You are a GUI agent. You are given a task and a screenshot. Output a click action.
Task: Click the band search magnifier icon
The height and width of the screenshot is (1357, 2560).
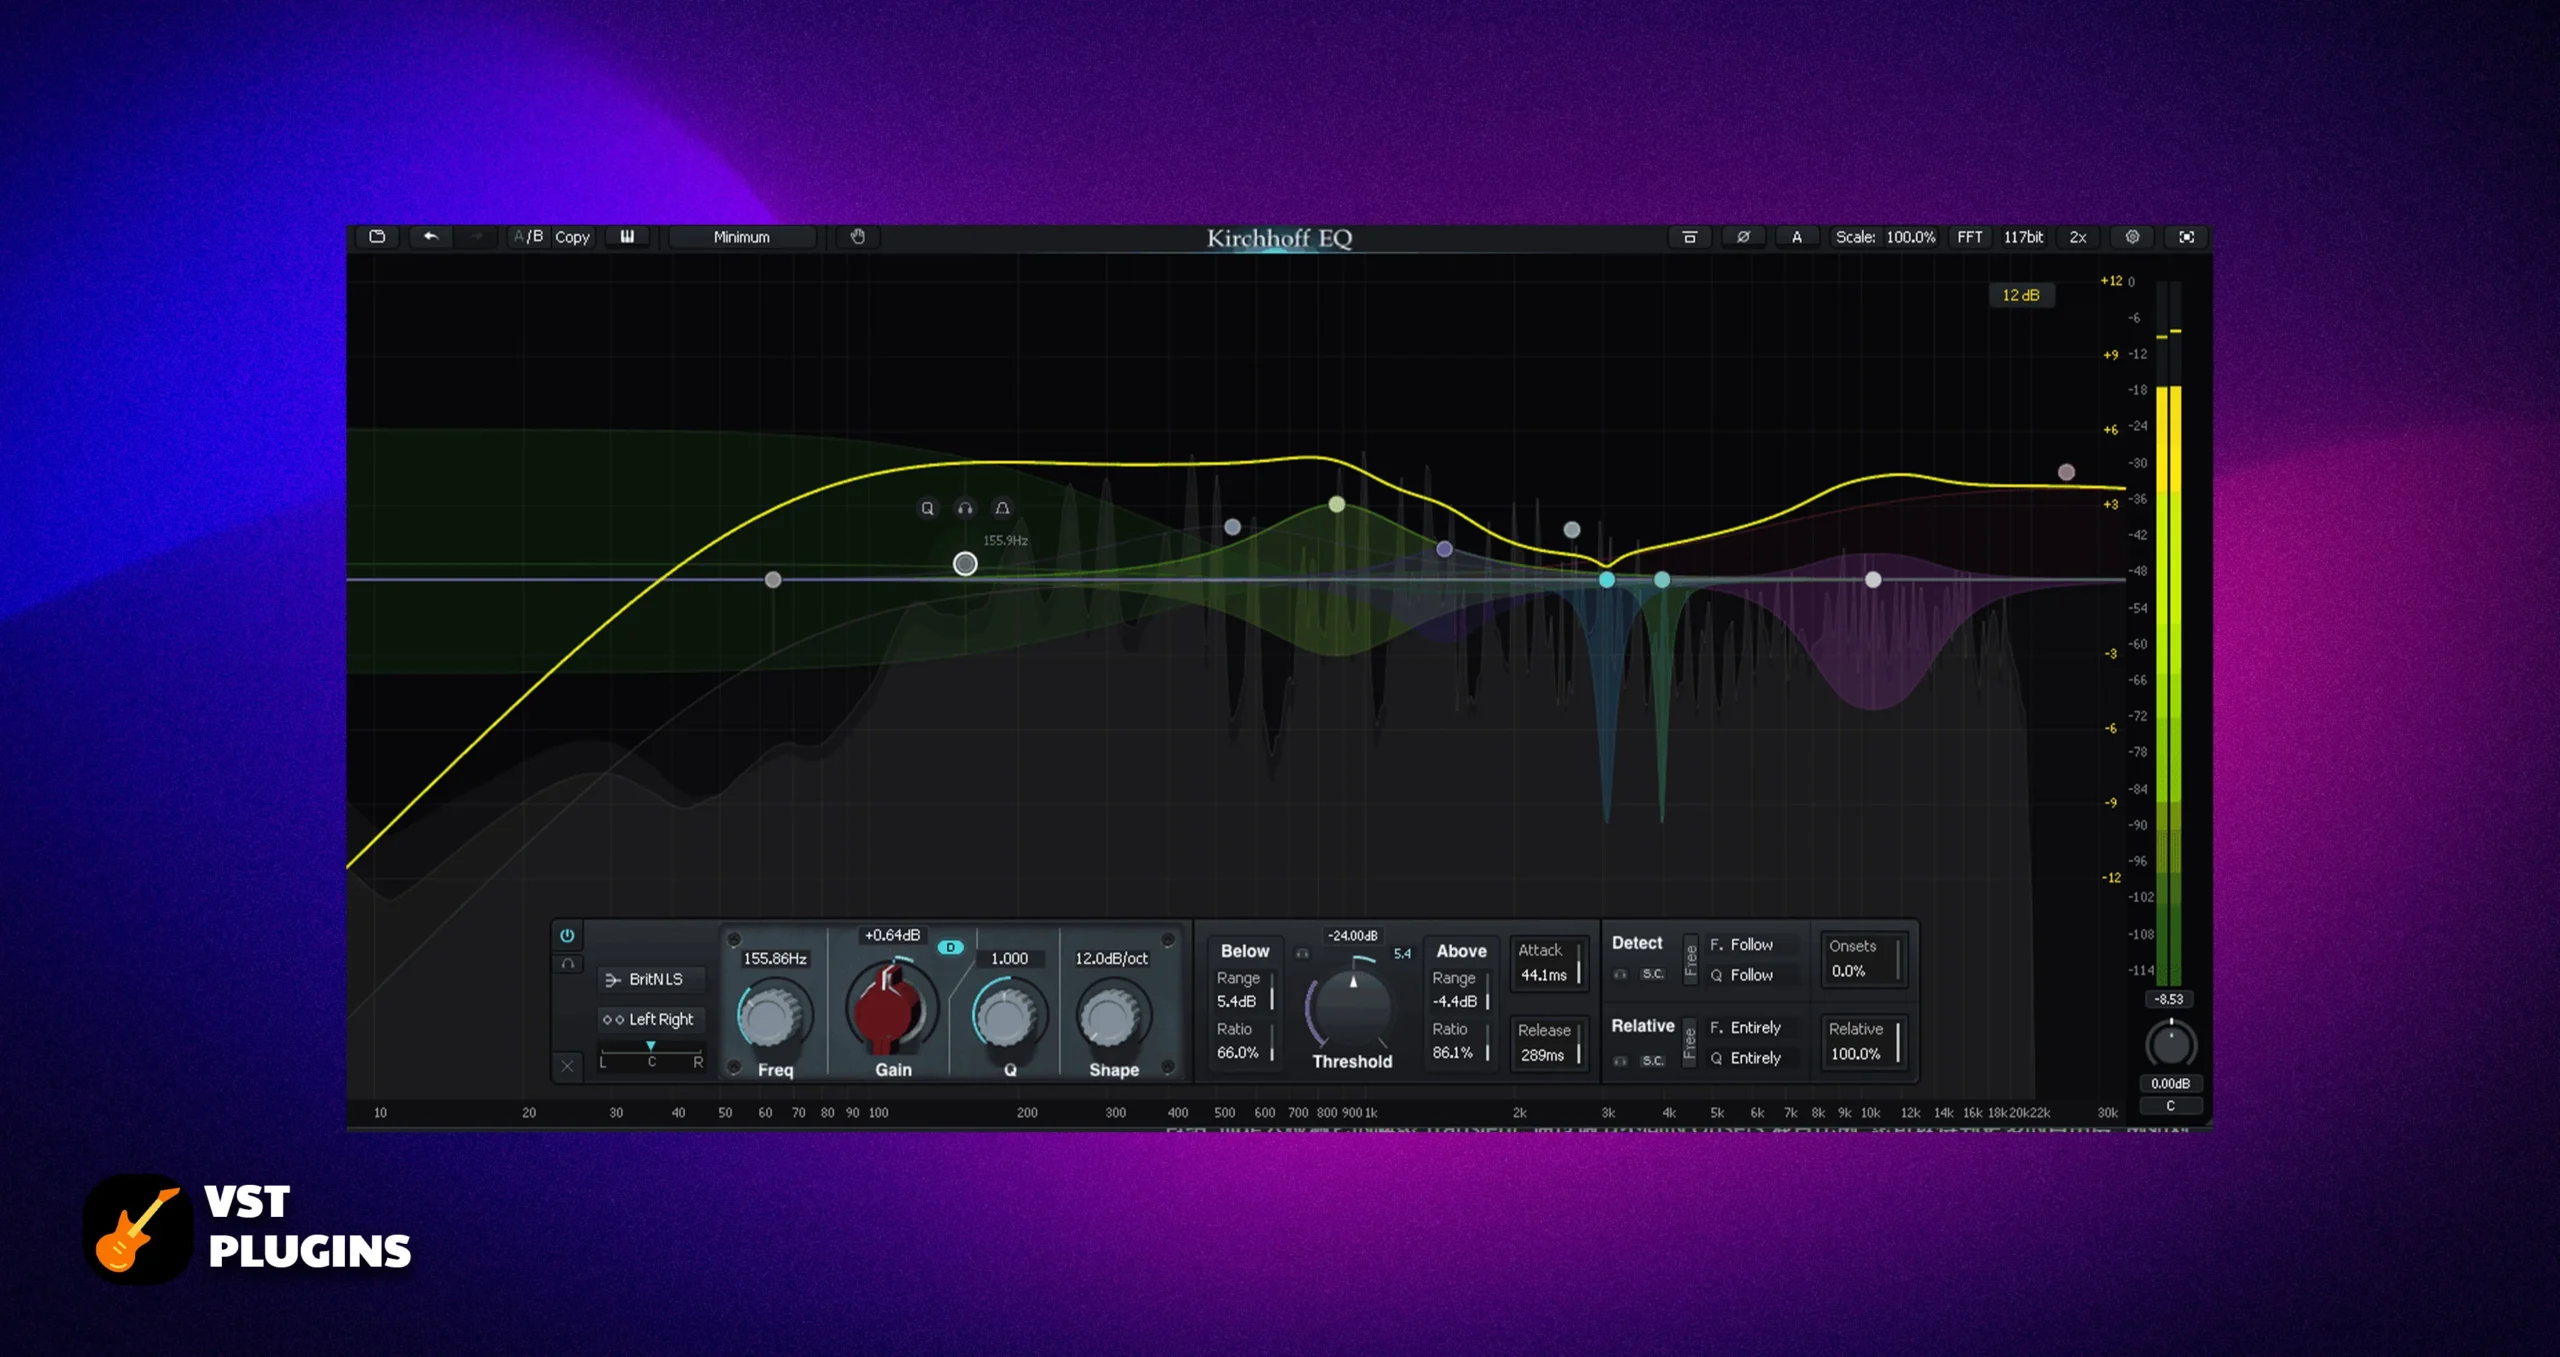928,508
